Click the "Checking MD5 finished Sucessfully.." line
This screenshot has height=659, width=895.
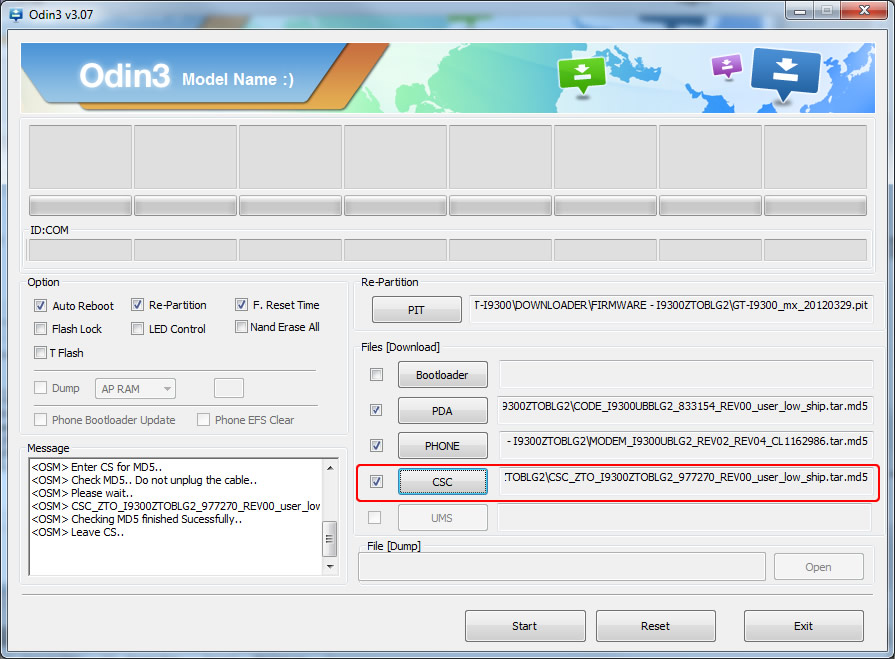tap(137, 519)
